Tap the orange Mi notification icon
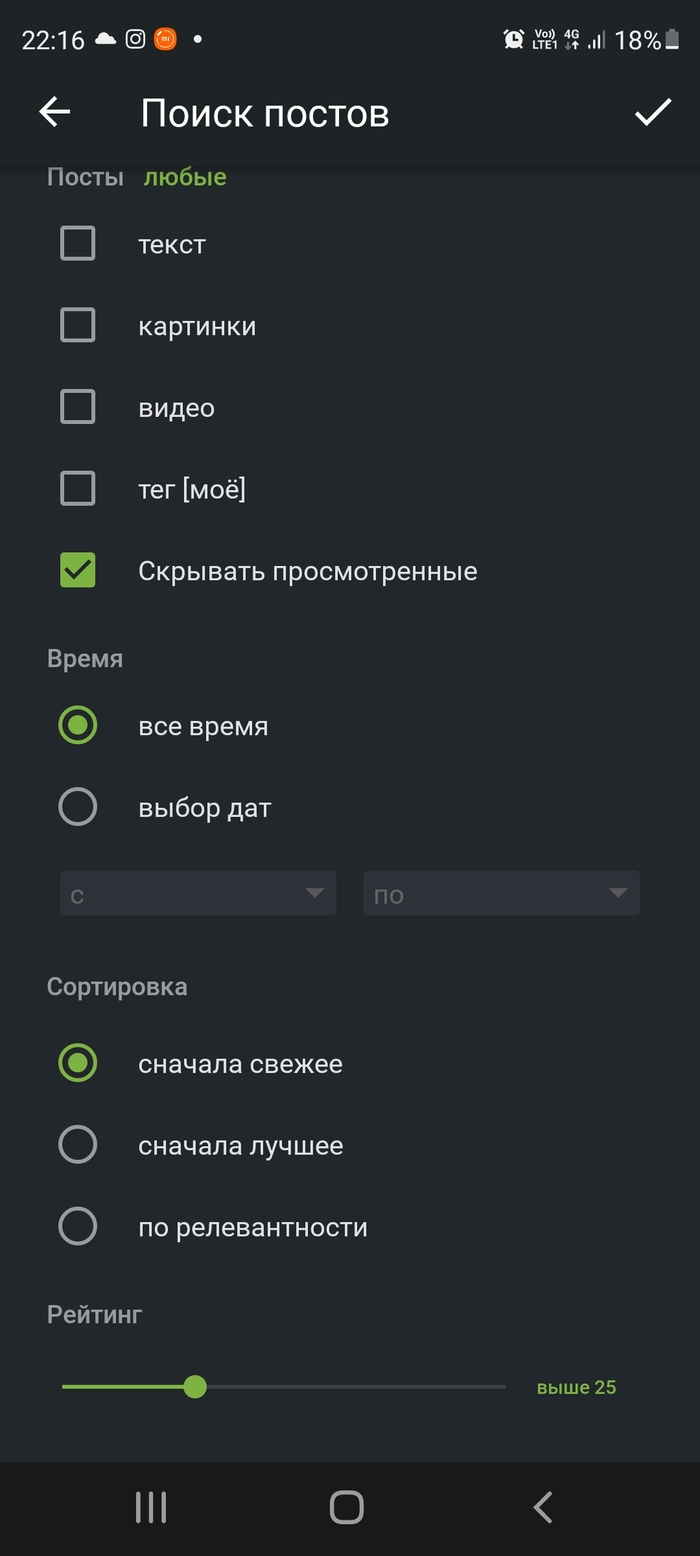 point(165,40)
